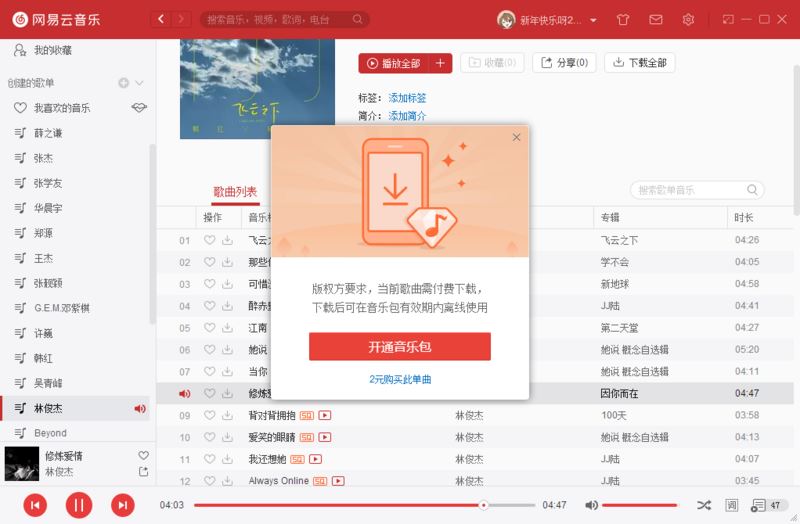Click the plus beside 播放全部

440,63
